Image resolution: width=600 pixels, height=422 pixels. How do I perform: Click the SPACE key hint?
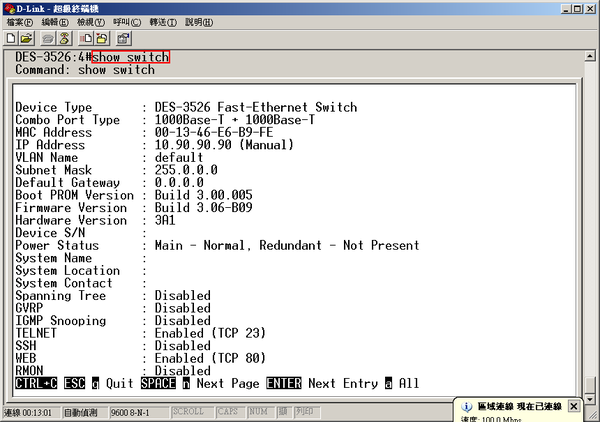click(x=158, y=383)
